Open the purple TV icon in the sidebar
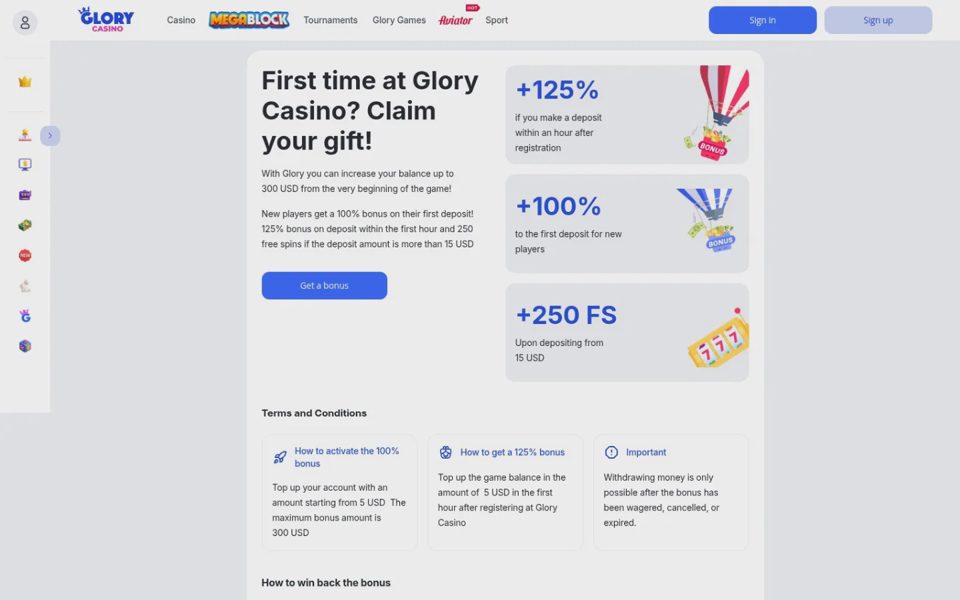This screenshot has height=600, width=960. [x=25, y=195]
